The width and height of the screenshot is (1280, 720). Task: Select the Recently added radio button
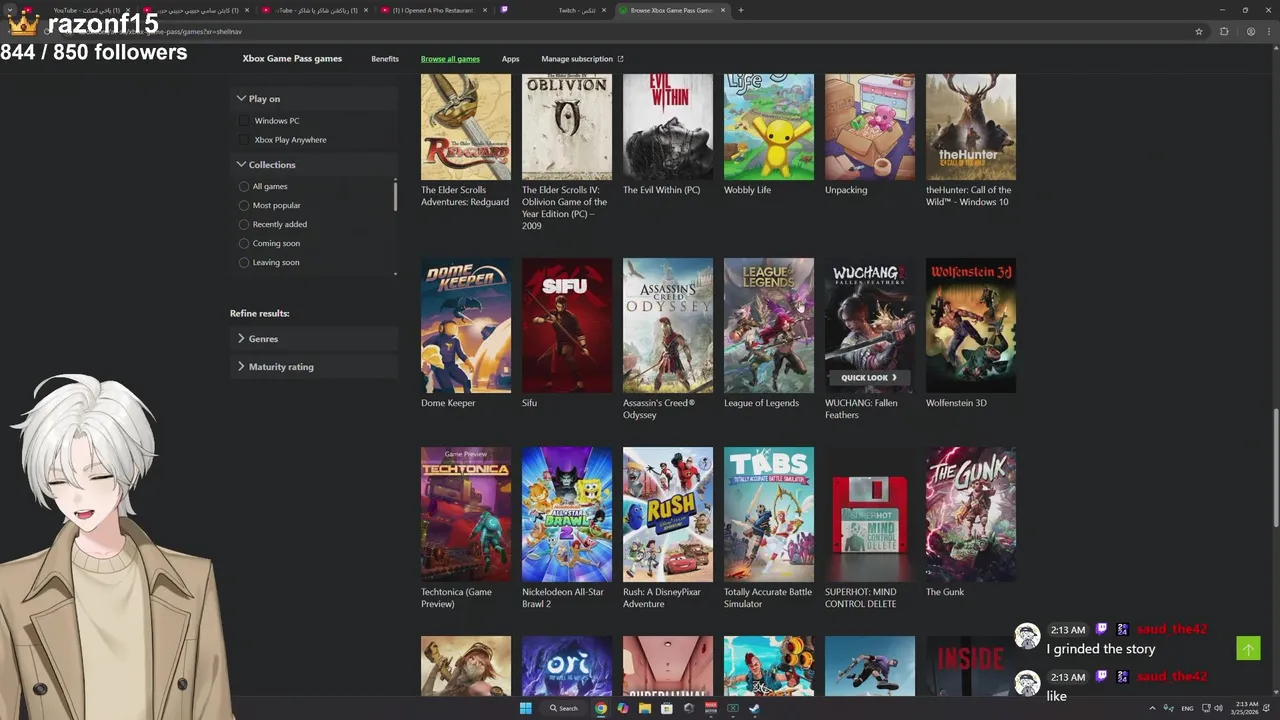pos(244,225)
